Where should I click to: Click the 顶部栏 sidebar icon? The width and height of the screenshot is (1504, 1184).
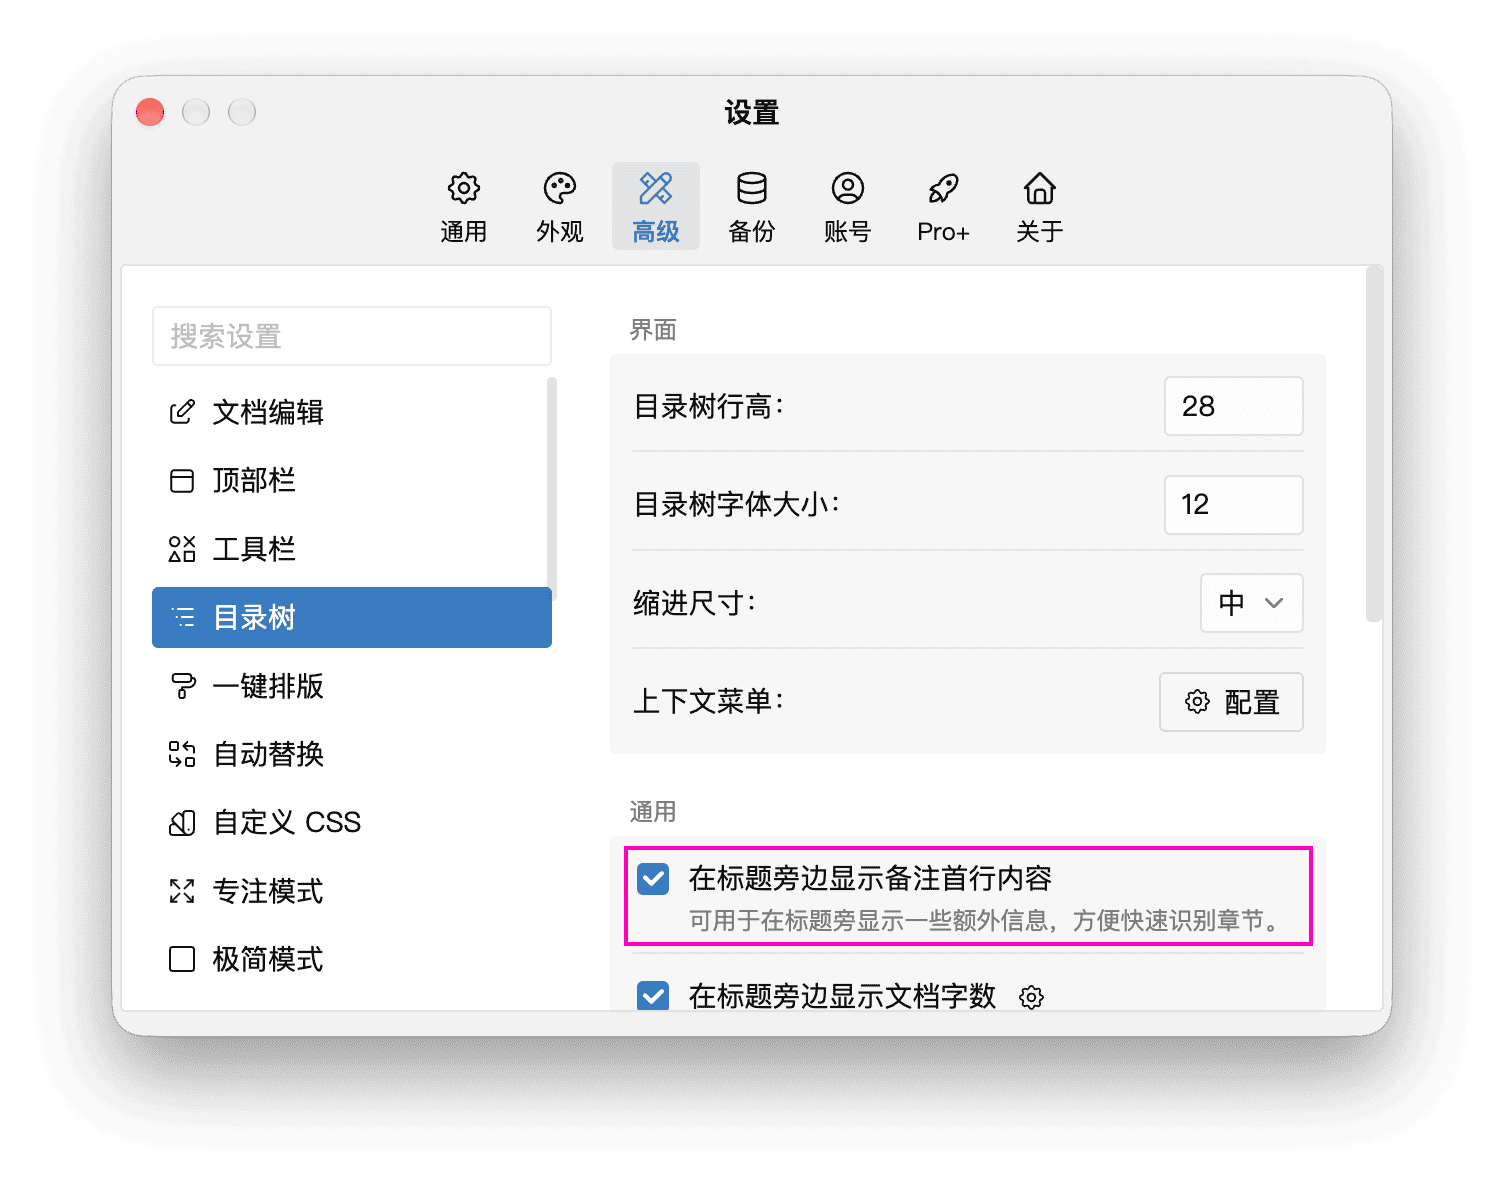(182, 481)
